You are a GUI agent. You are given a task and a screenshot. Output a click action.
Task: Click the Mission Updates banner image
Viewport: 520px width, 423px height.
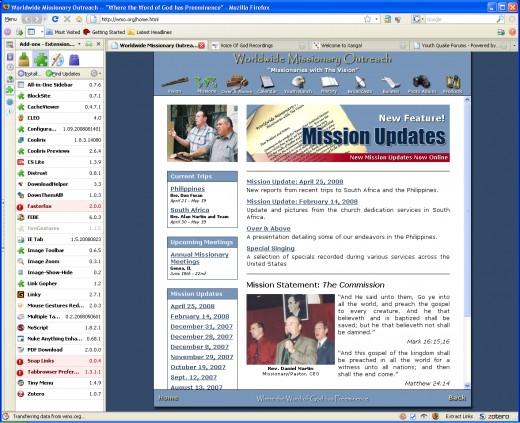pos(348,133)
